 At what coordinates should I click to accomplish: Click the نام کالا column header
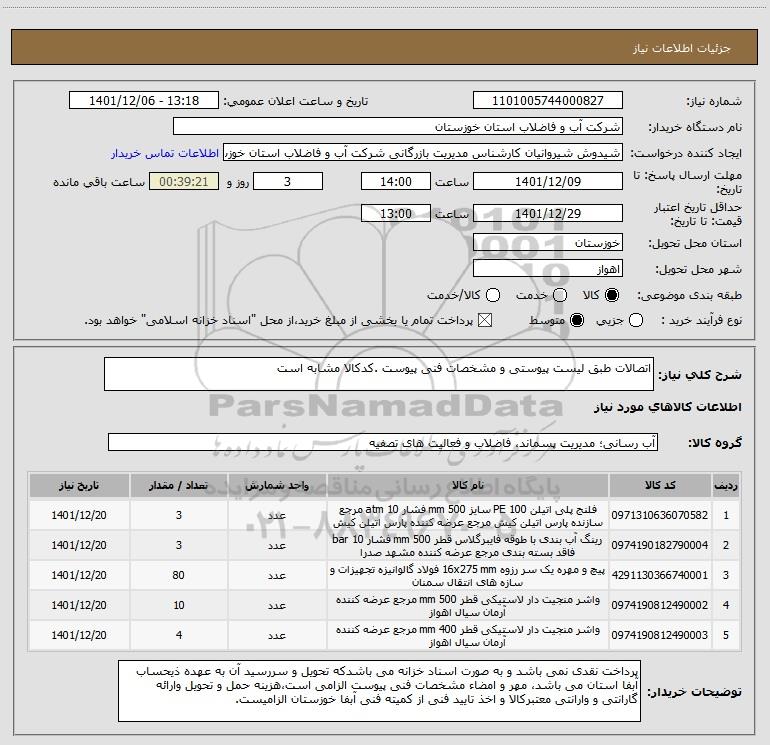coord(468,485)
